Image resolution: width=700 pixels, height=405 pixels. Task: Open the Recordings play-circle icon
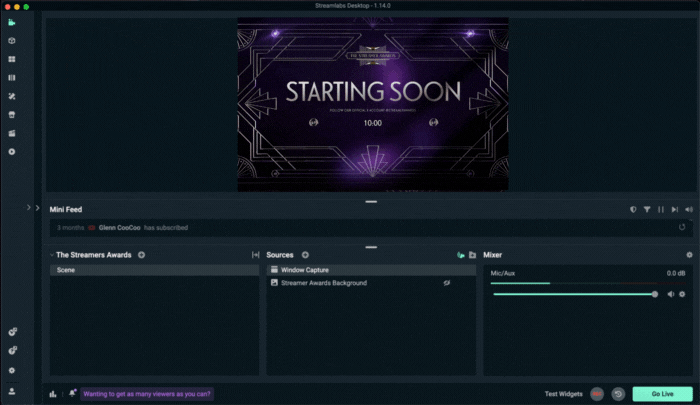(12, 152)
